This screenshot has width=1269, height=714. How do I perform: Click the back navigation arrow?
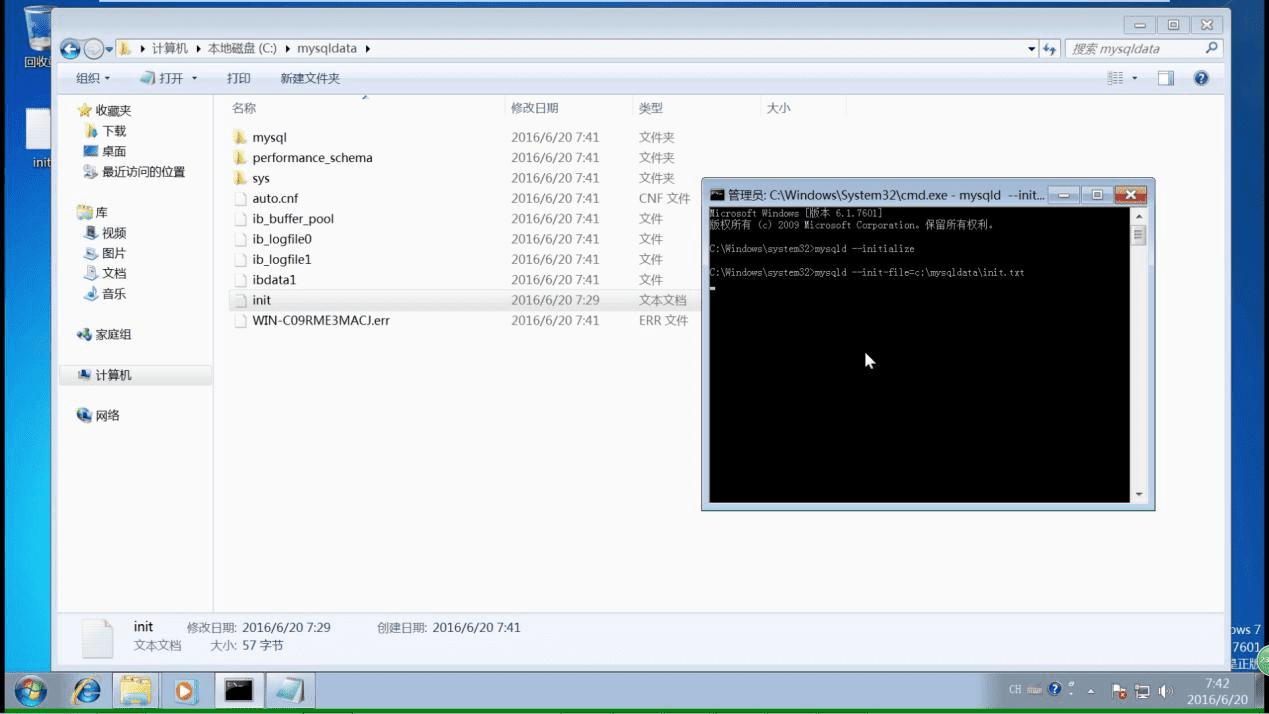tap(69, 48)
